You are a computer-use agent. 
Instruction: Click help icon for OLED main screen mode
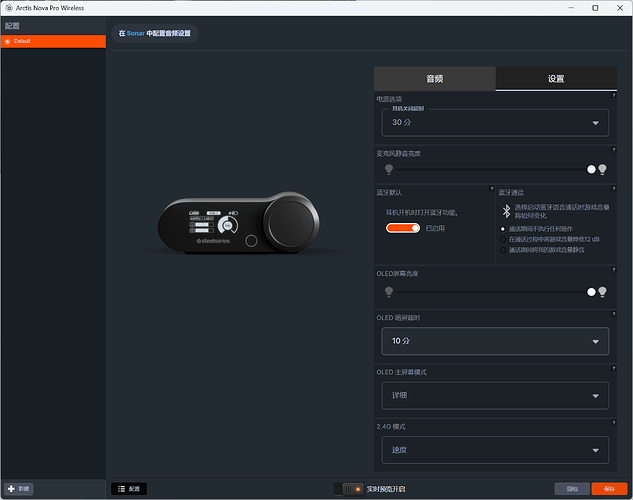coord(614,368)
